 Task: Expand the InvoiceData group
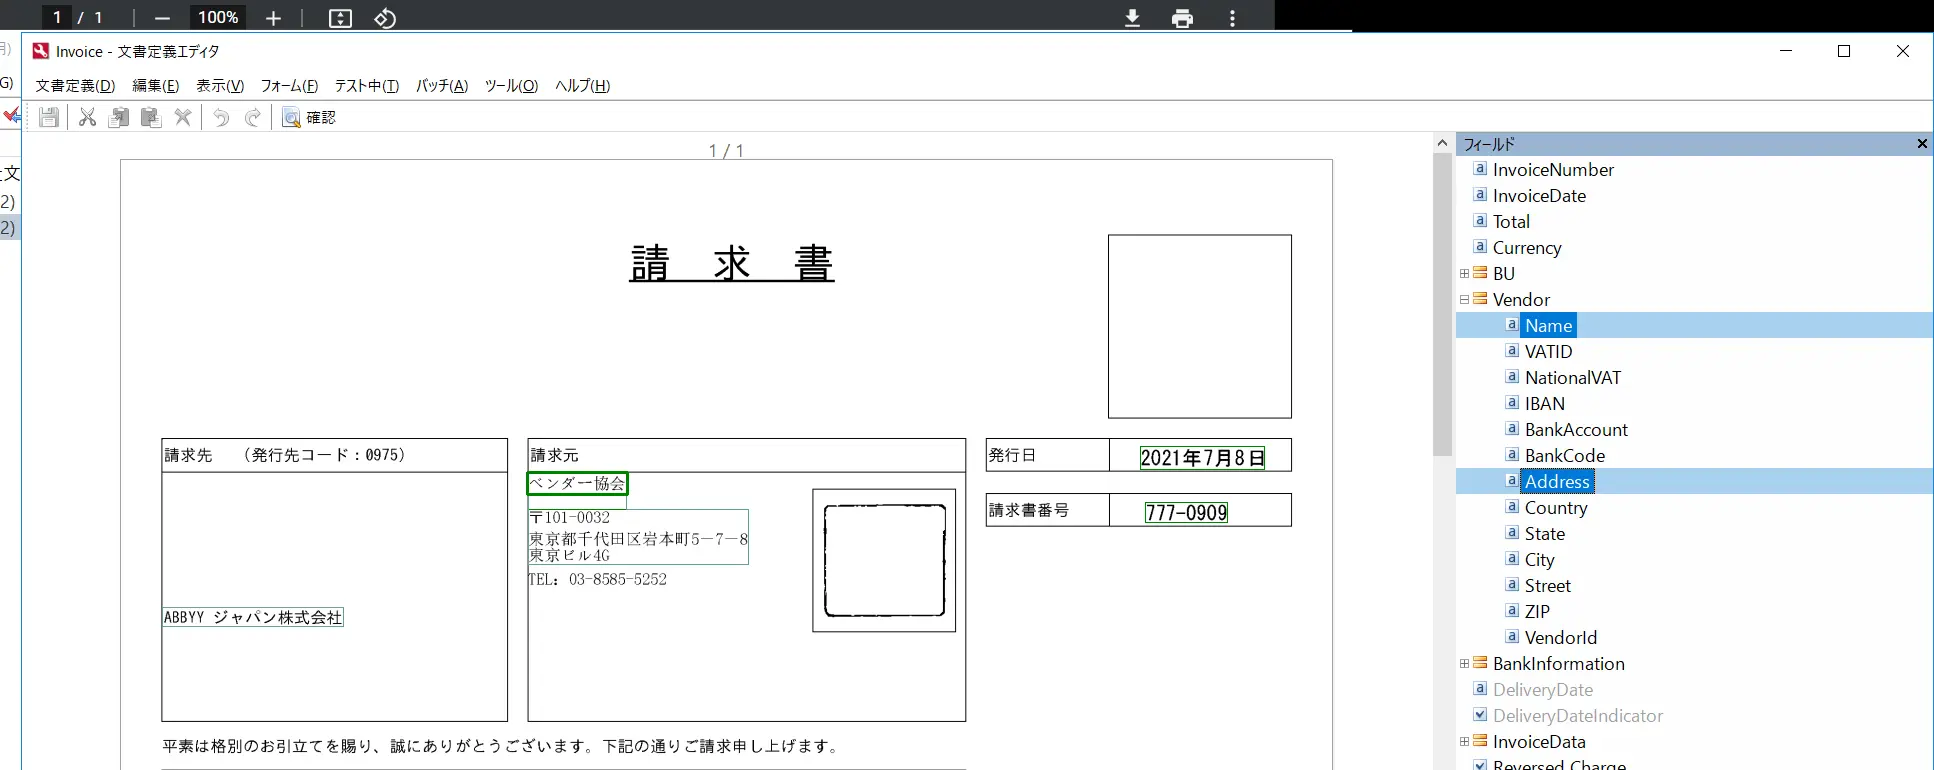click(x=1464, y=741)
